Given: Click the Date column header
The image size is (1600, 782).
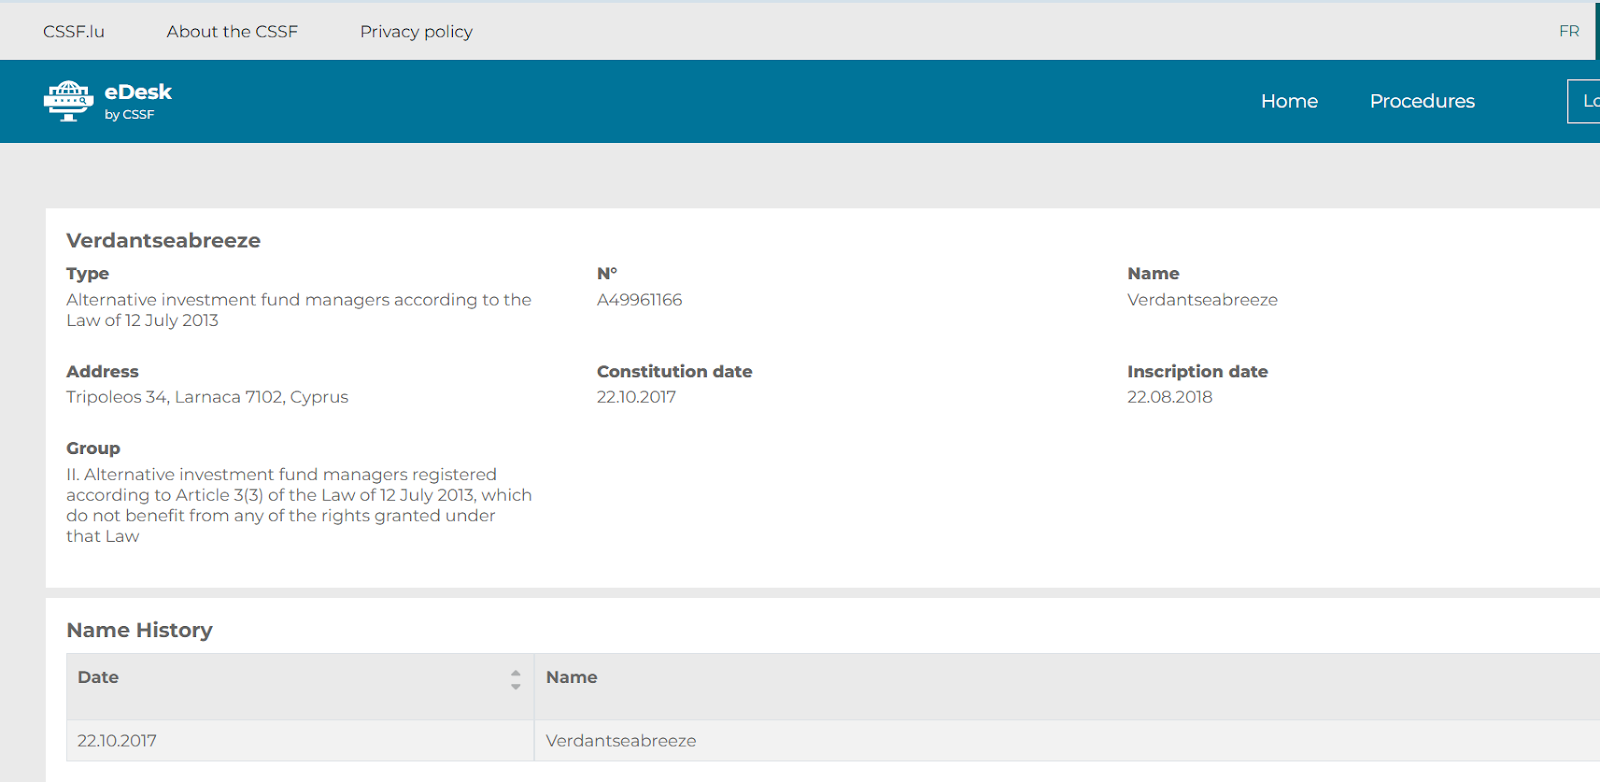Looking at the screenshot, I should pos(98,677).
